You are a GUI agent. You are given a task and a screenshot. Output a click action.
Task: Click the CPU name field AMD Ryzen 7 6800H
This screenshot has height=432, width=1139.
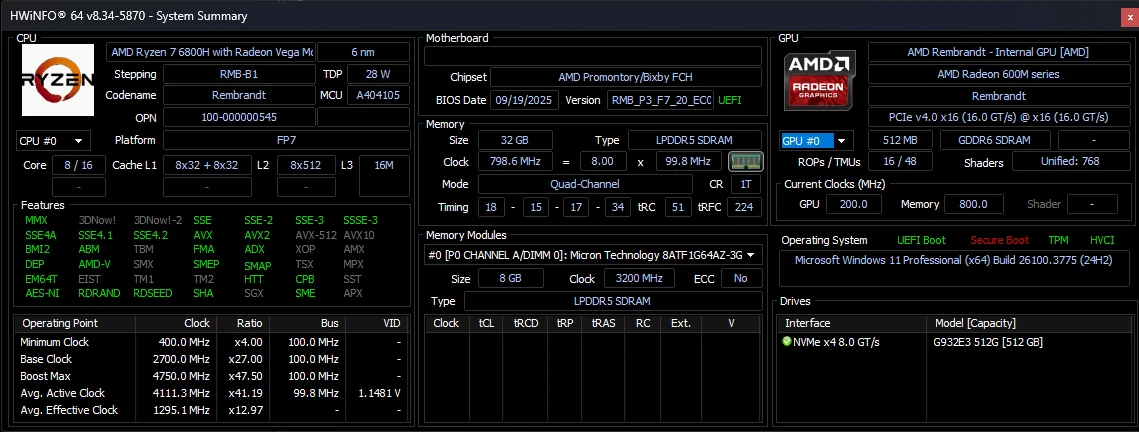[x=211, y=52]
